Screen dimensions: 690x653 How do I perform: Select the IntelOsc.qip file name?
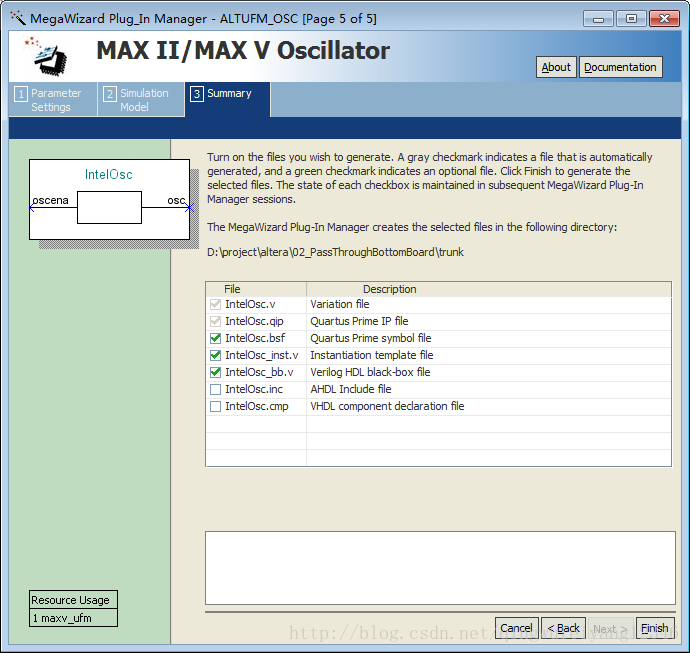pyautogui.click(x=254, y=321)
